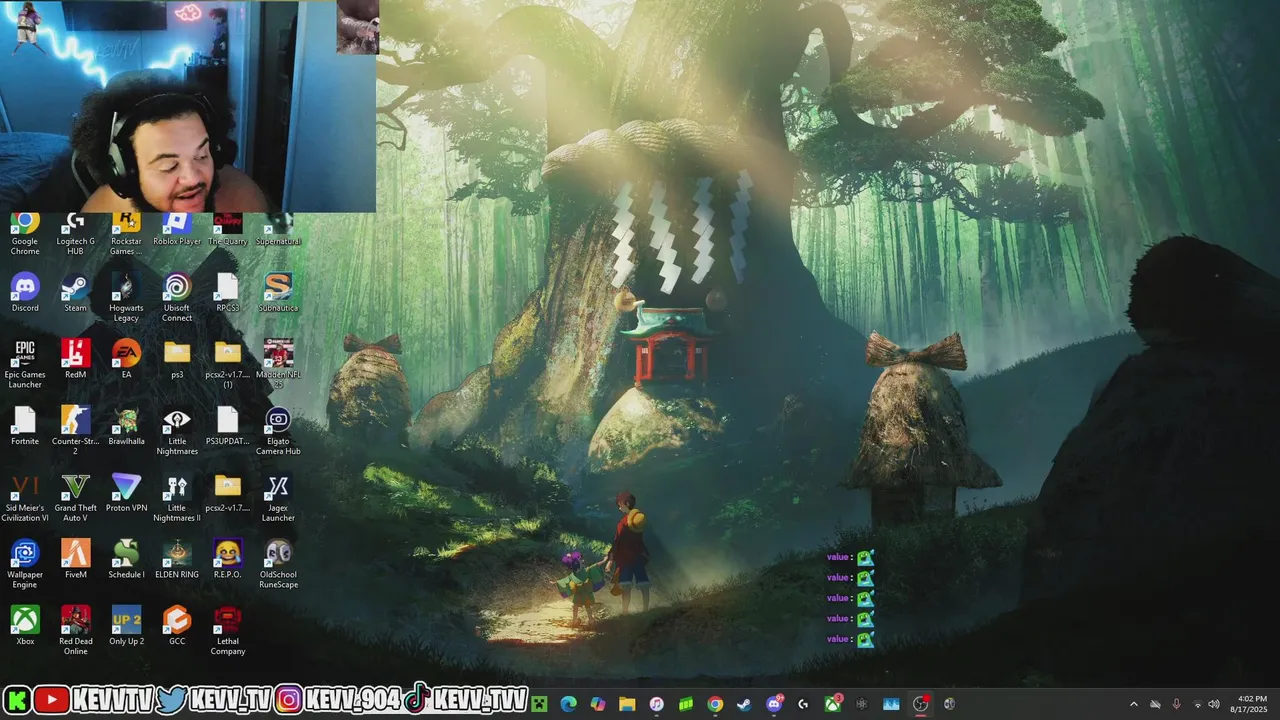
Task: Show hidden system tray icons
Action: click(1133, 704)
